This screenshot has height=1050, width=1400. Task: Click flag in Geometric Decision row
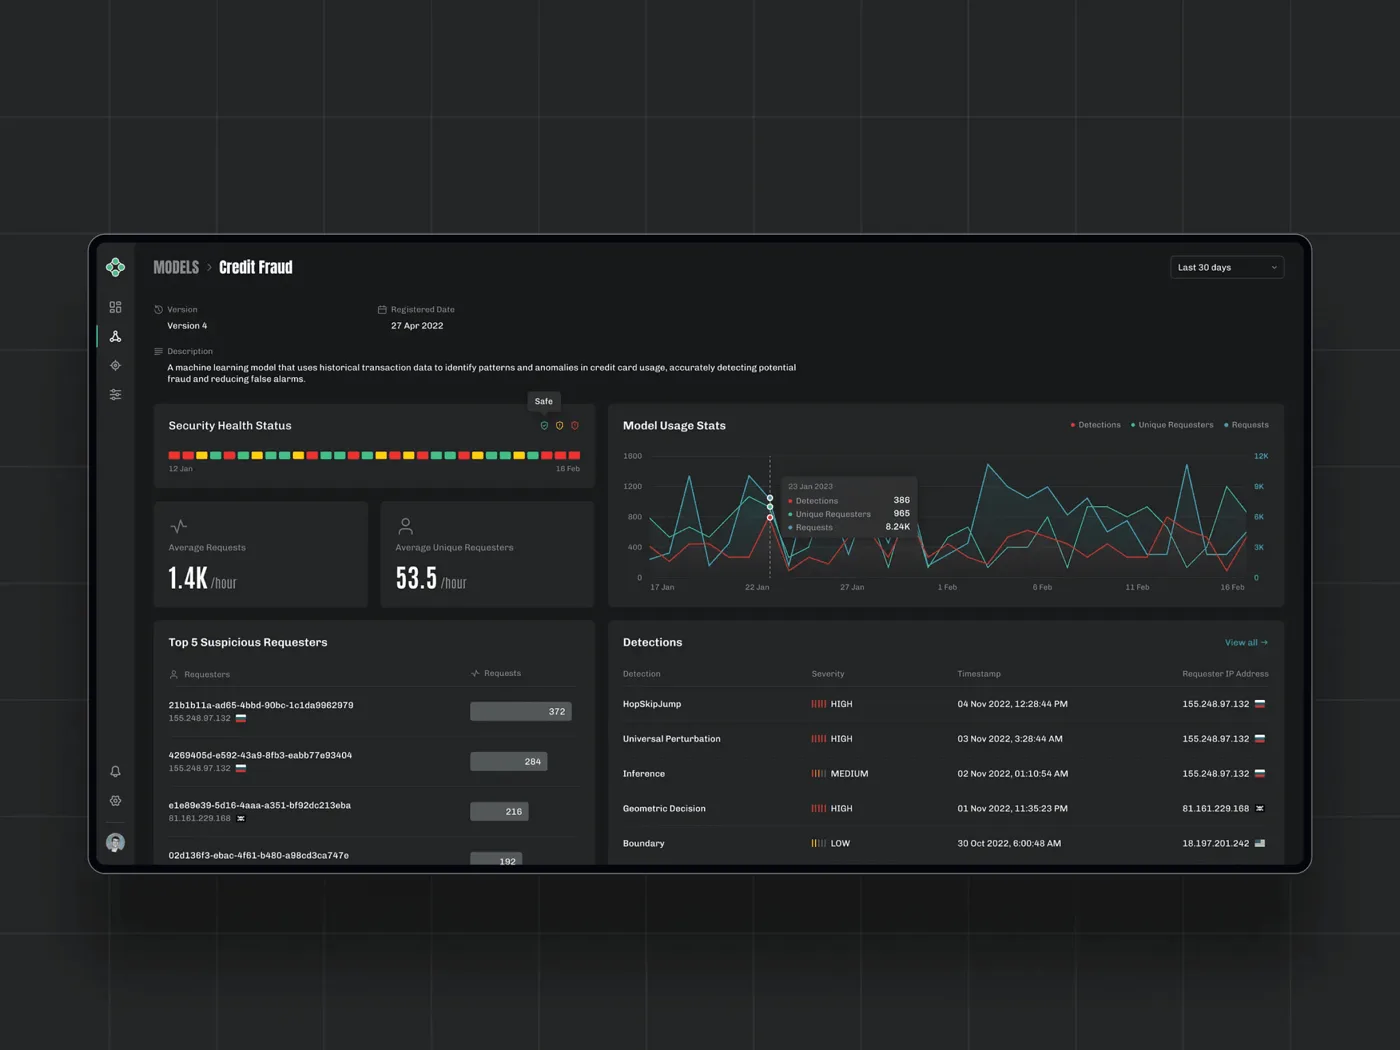tap(1260, 808)
